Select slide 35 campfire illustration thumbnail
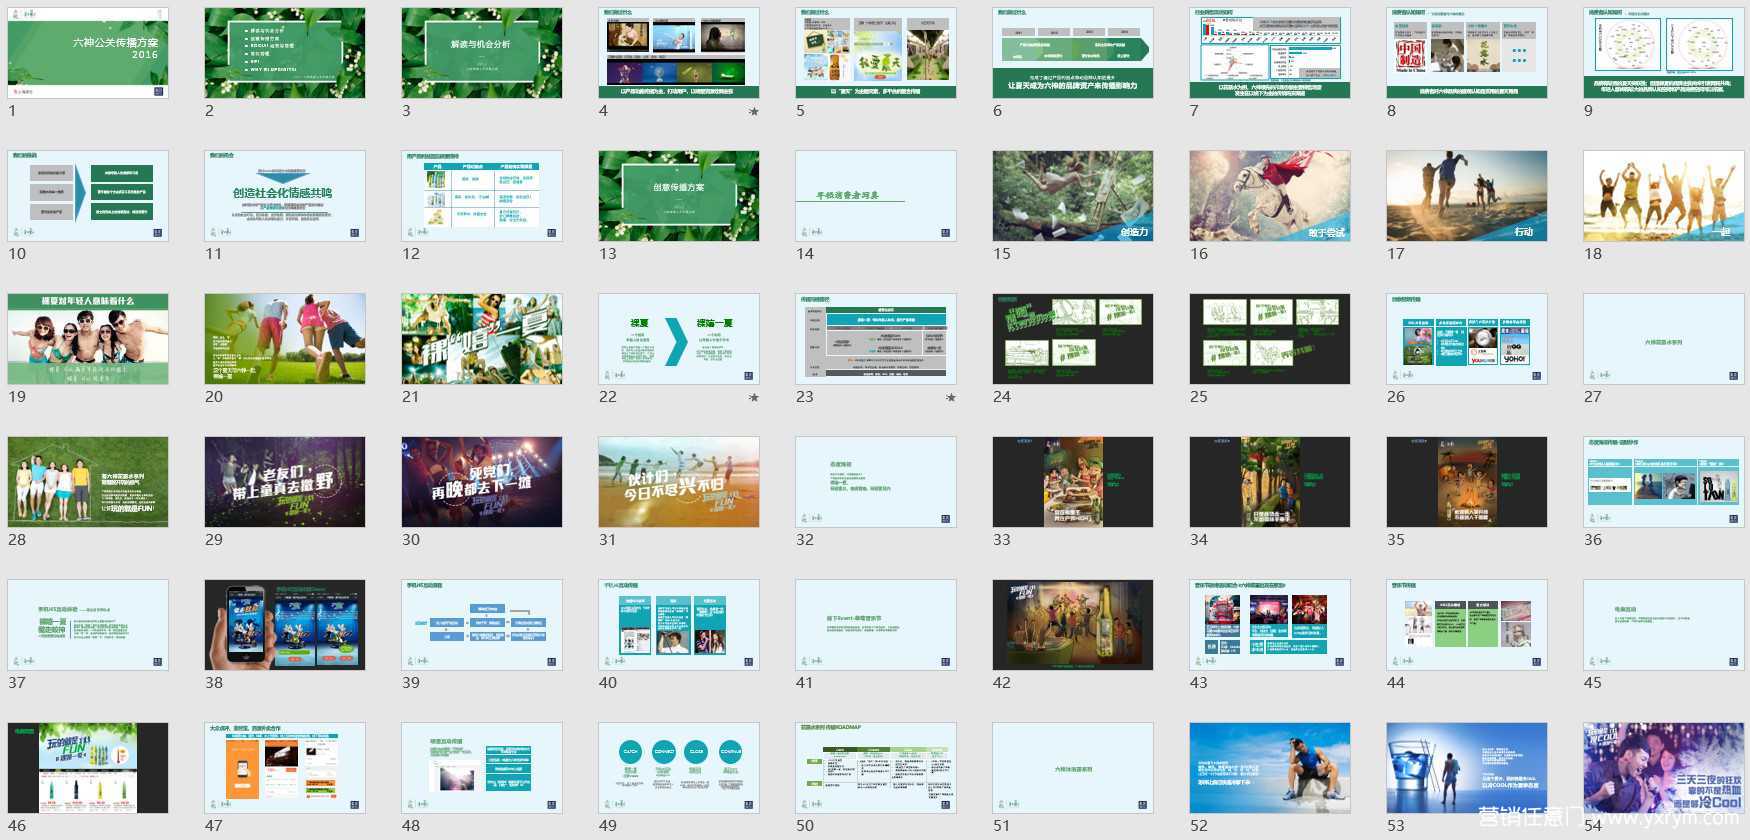 tap(1467, 482)
